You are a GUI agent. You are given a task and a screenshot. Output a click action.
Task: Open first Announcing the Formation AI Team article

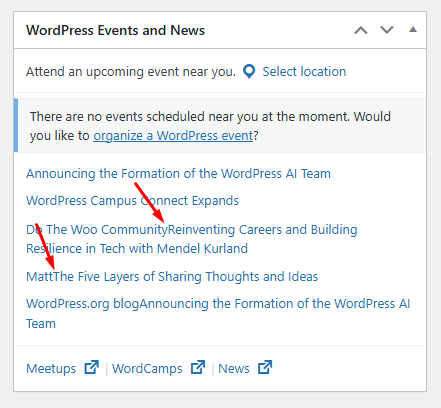tap(178, 174)
